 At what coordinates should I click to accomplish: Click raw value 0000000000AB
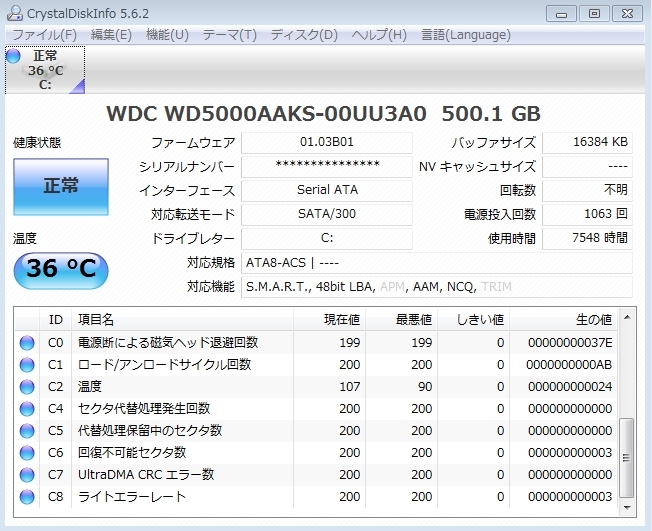click(x=569, y=365)
